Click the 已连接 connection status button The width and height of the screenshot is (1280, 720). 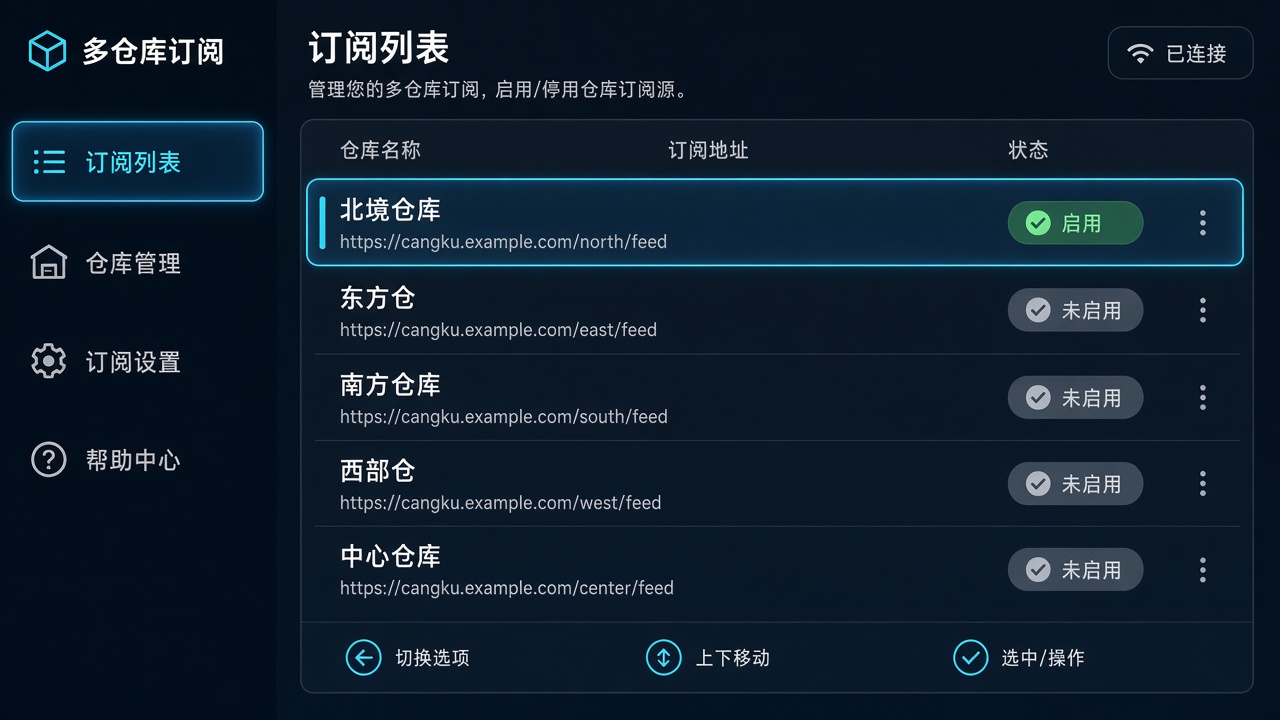tap(1180, 53)
